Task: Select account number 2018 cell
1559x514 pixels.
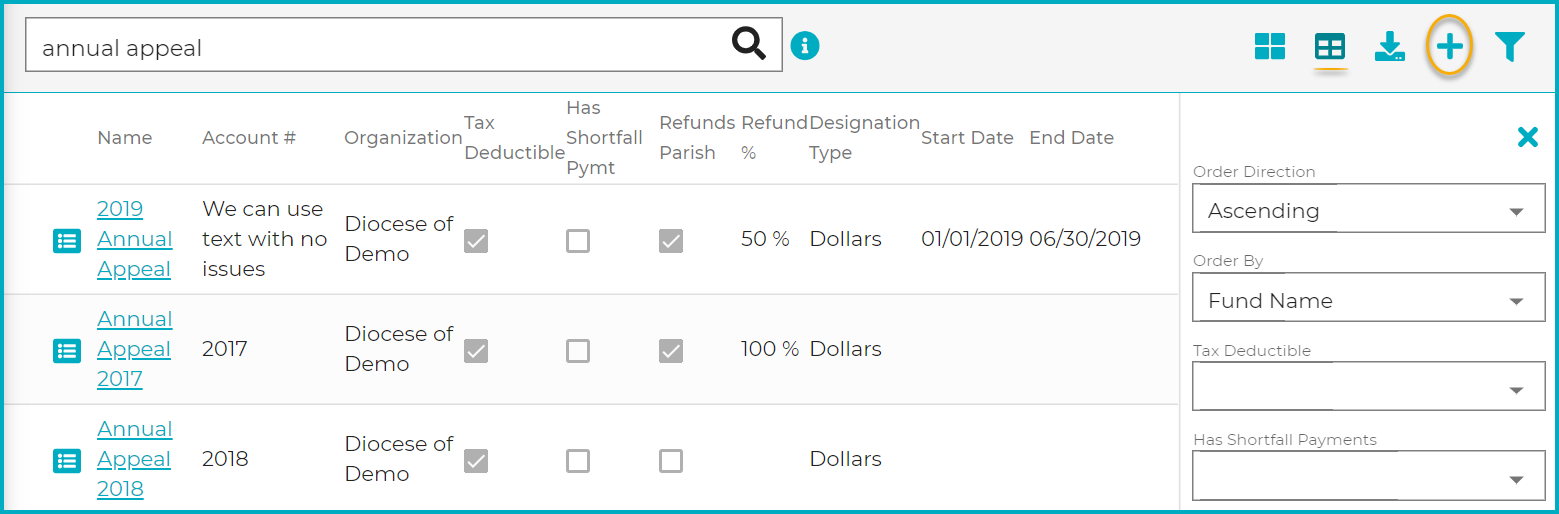Action: pos(225,460)
